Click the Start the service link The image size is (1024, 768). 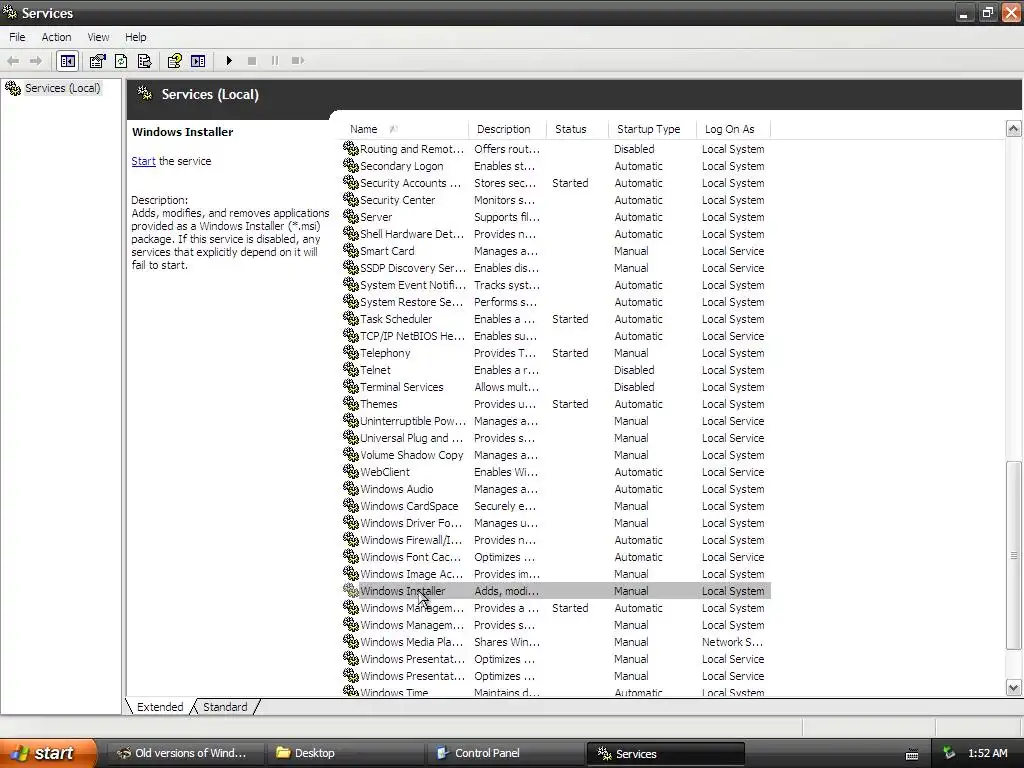tap(143, 161)
